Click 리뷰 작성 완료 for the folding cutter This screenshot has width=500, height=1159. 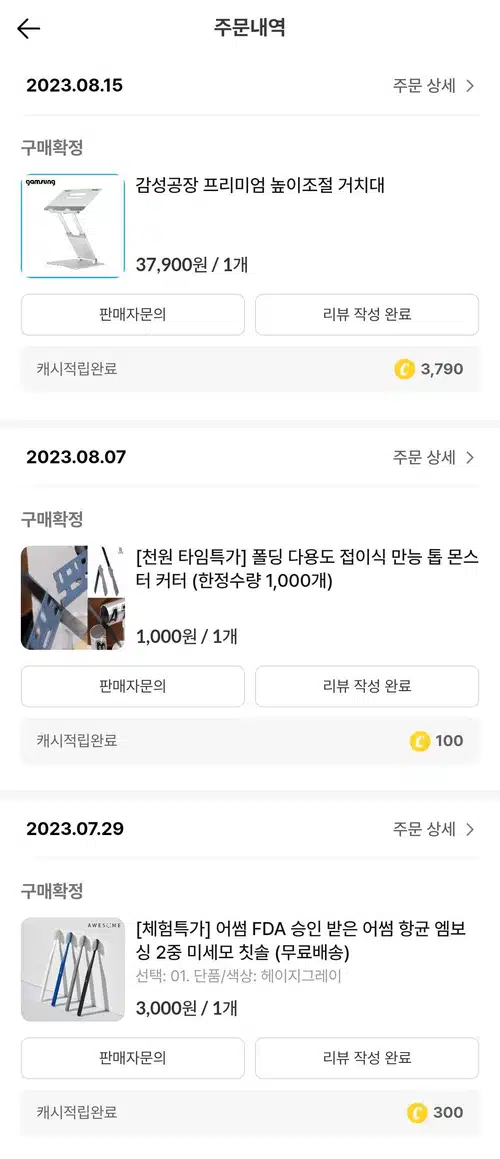pyautogui.click(x=367, y=686)
